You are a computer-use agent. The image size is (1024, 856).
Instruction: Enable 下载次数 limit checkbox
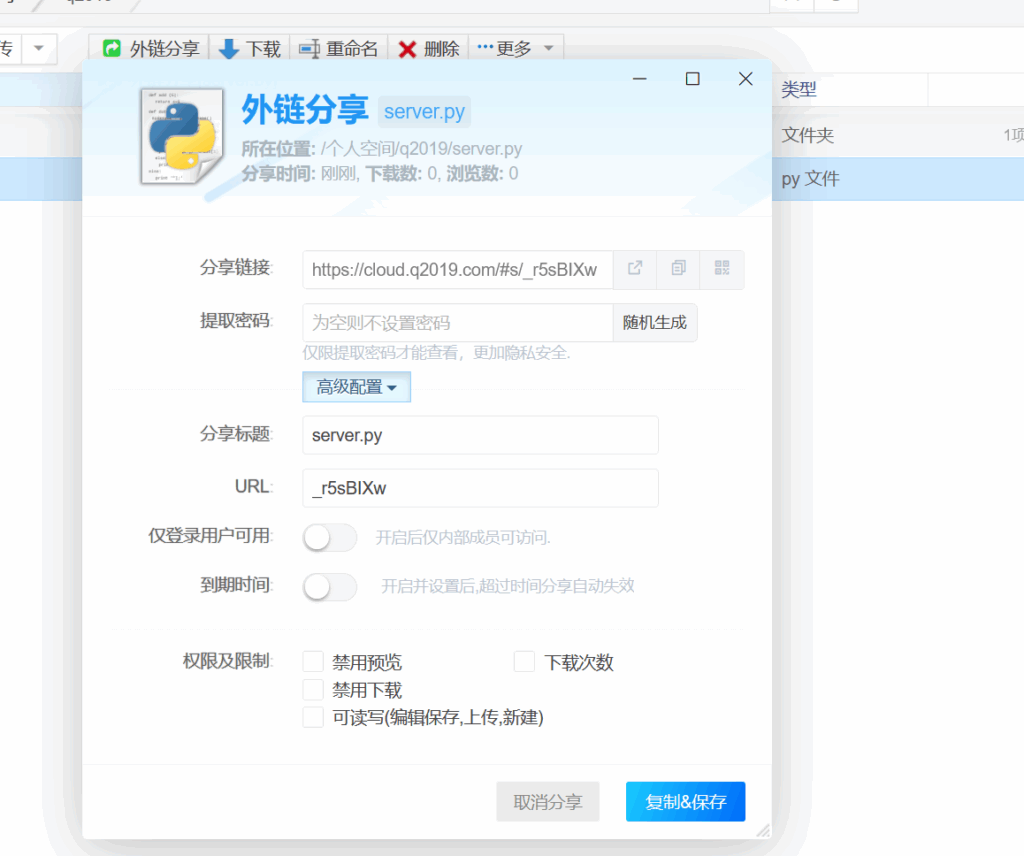(x=524, y=662)
